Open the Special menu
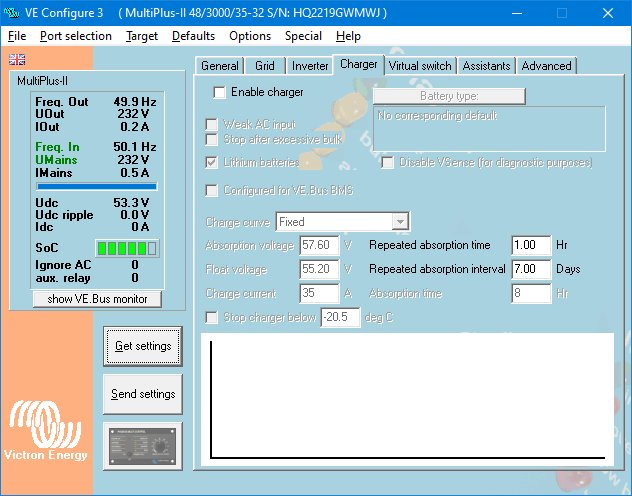 click(303, 36)
